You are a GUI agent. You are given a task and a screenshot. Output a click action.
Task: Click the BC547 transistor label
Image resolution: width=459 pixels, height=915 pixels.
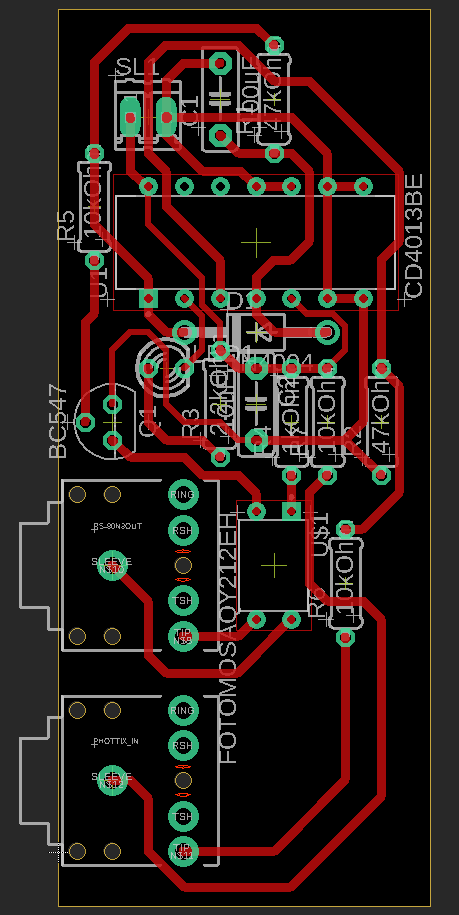[x=58, y=421]
